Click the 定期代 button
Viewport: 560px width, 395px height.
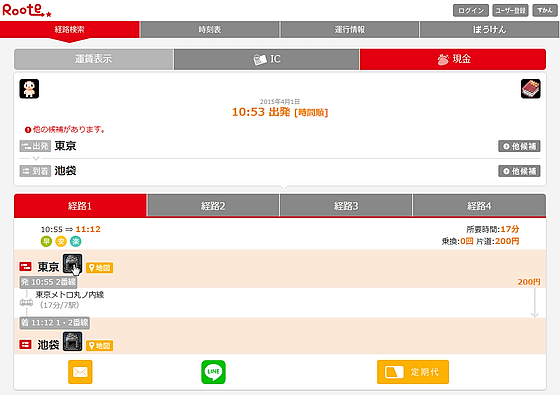coord(413,372)
